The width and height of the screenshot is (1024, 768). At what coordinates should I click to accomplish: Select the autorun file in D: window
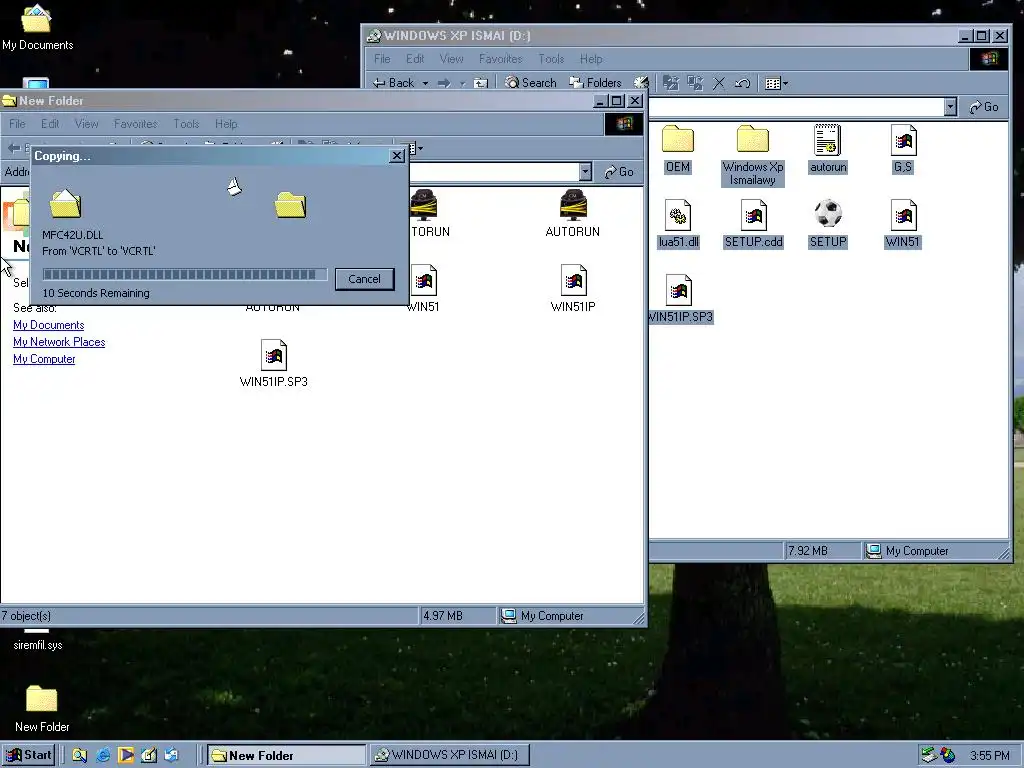828,149
